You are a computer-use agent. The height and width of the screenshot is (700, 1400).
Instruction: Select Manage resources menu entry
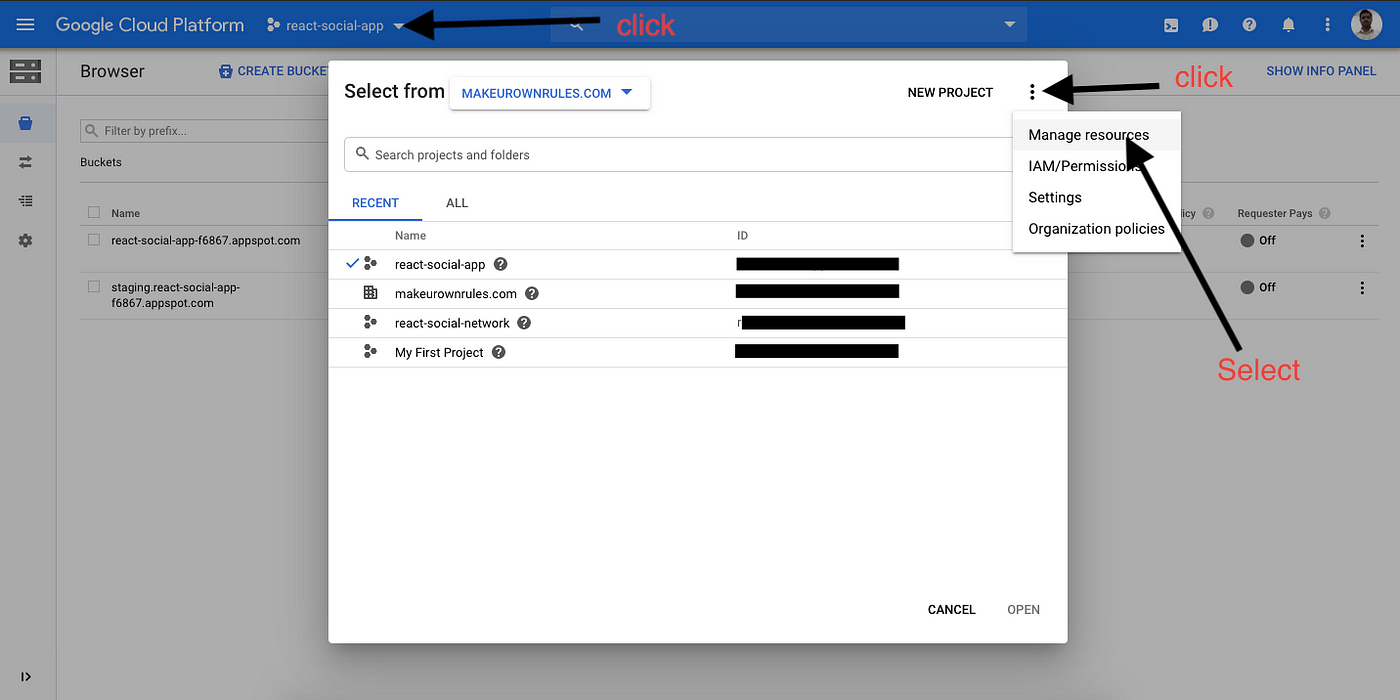click(1096, 135)
